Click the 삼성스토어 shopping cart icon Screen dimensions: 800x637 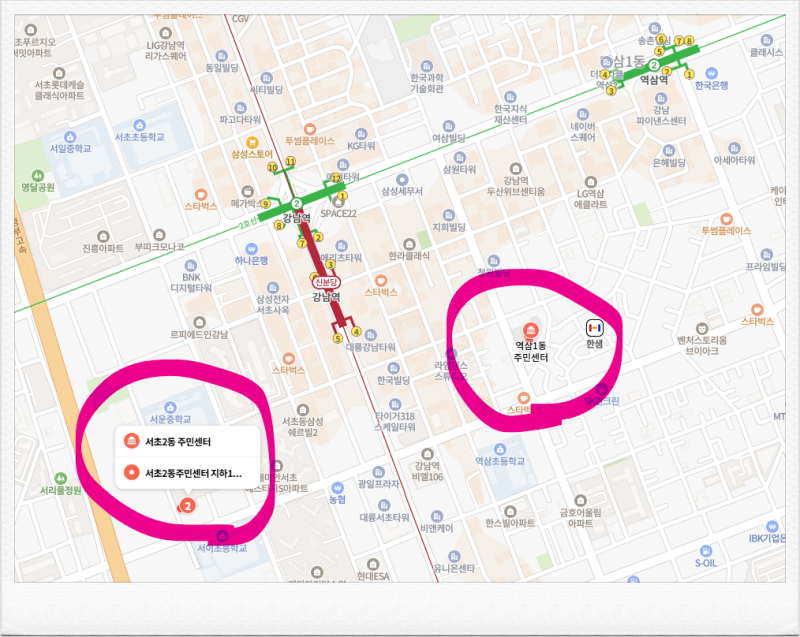coord(252,142)
